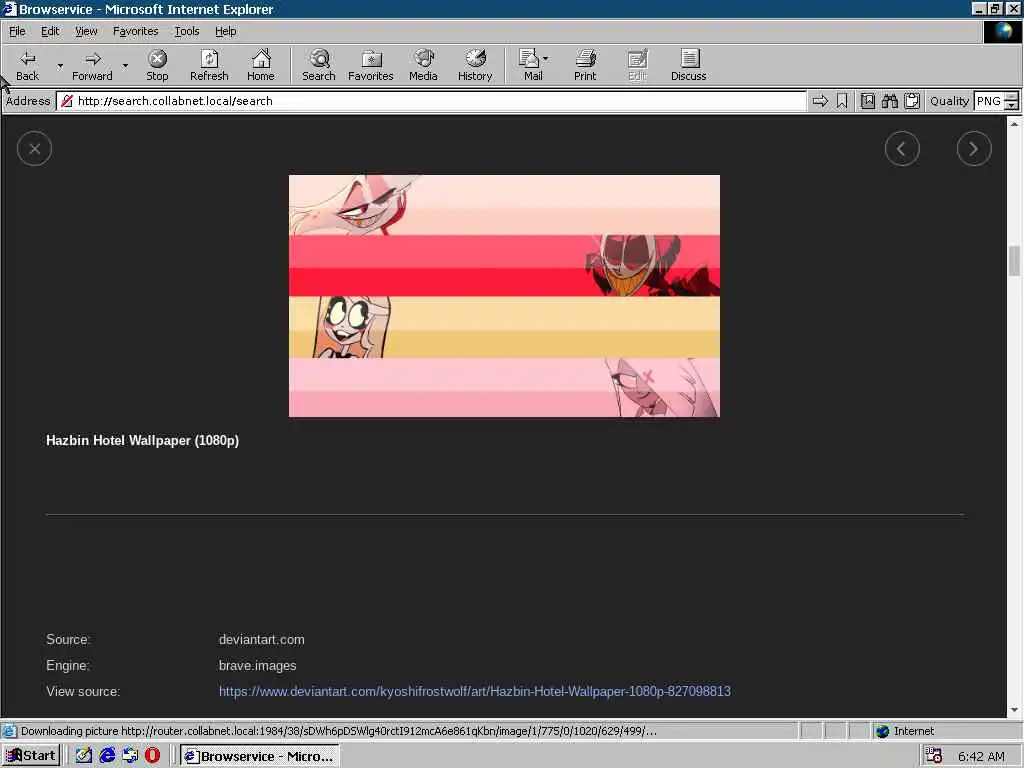Open the Help menu
This screenshot has height=768, width=1024.
225,31
